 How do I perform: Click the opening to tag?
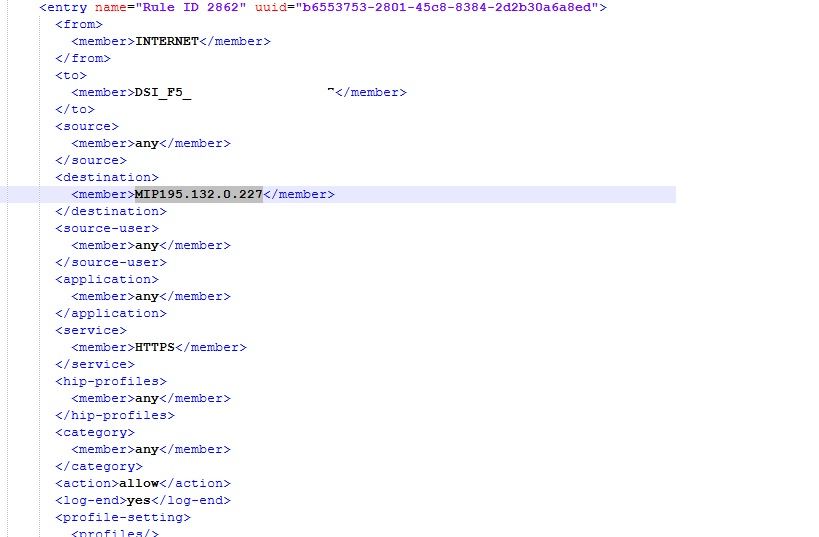tap(71, 76)
